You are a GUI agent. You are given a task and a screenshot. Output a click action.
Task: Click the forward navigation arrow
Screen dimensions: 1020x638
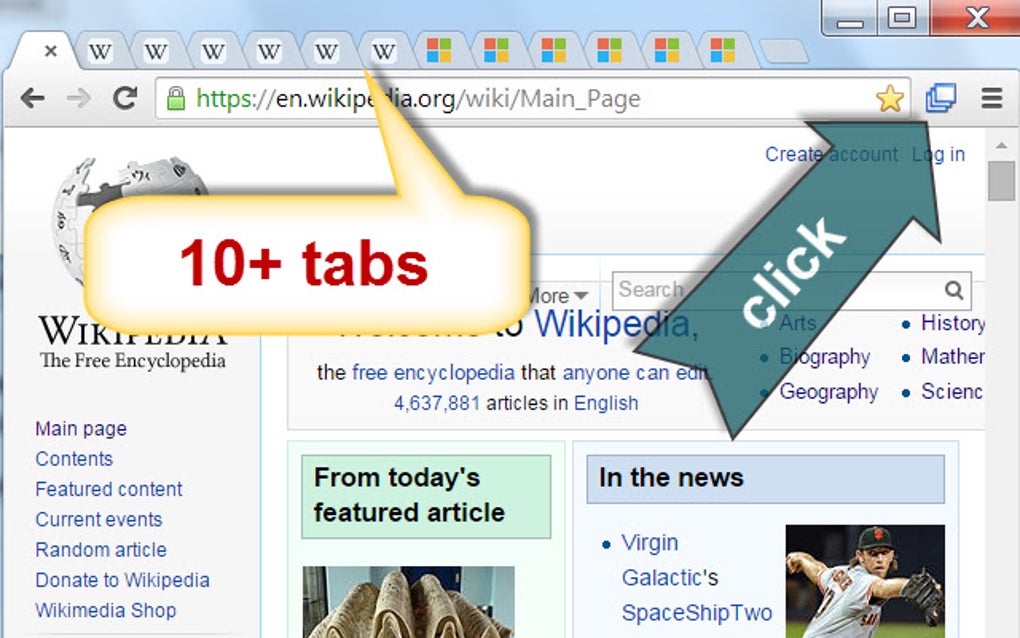coord(77,98)
